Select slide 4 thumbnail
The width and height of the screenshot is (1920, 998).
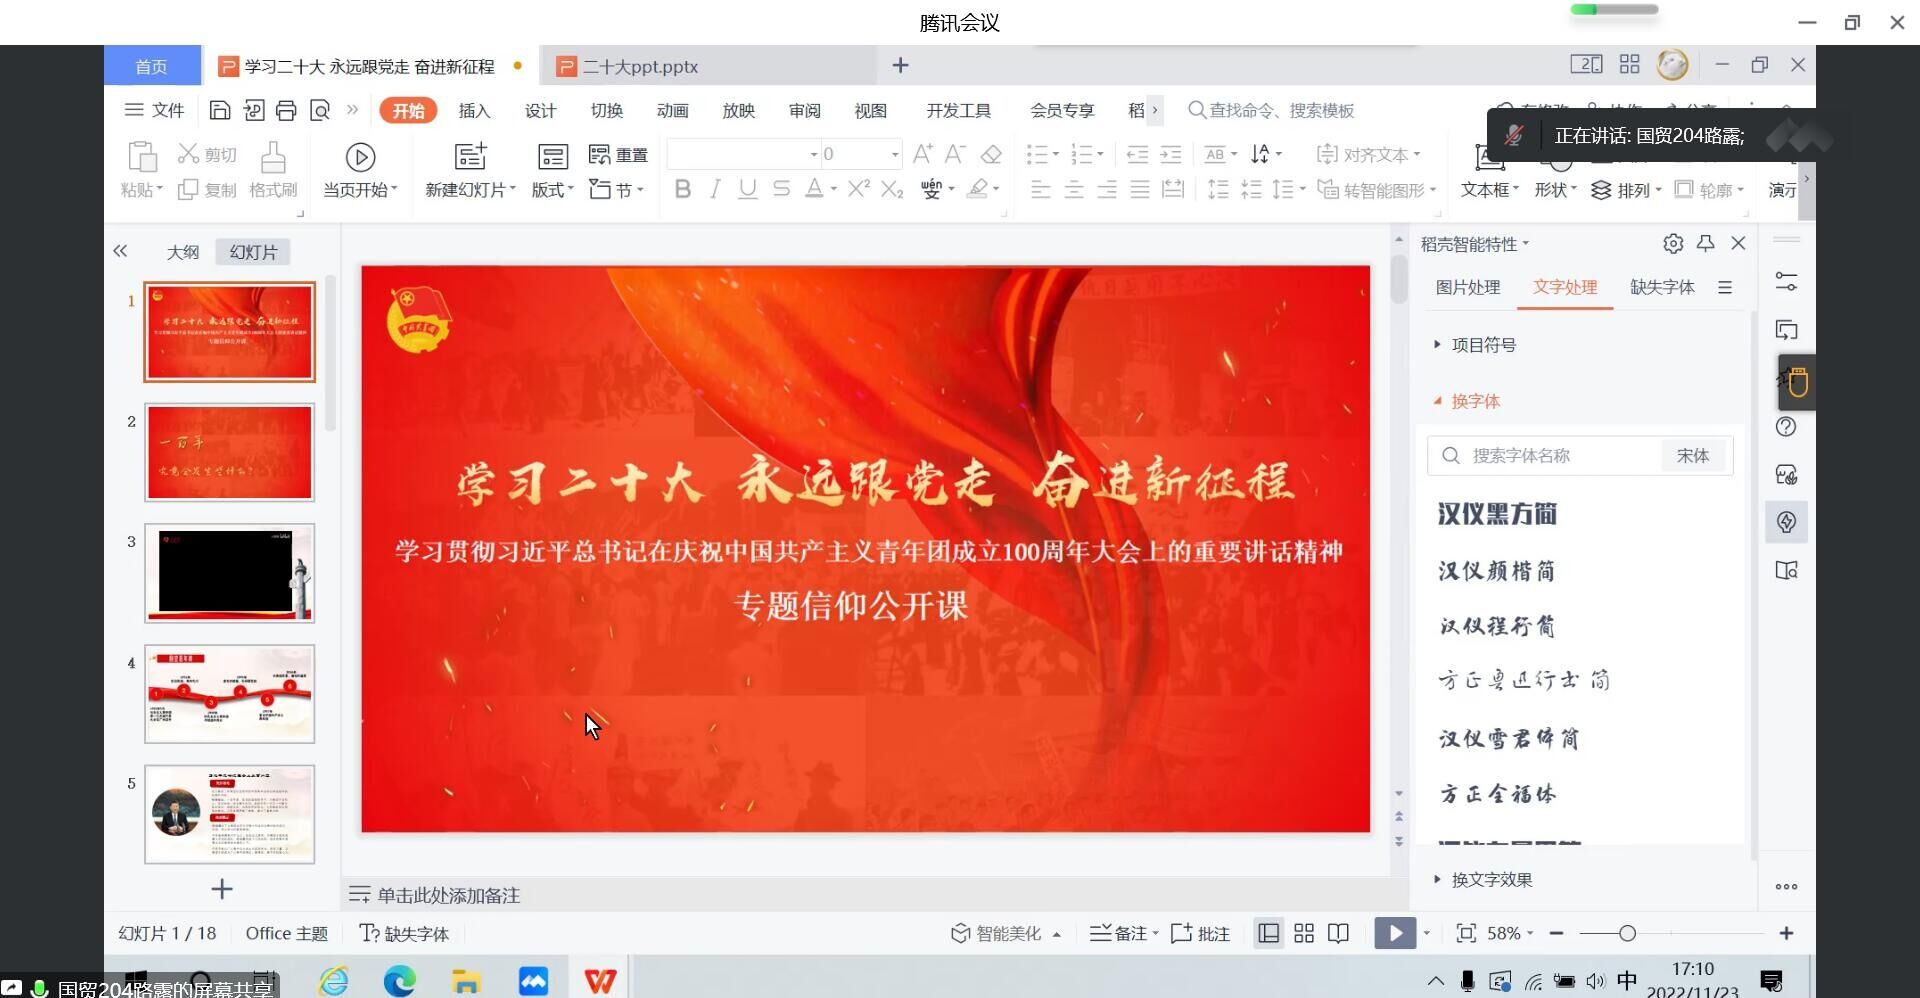[x=229, y=694]
